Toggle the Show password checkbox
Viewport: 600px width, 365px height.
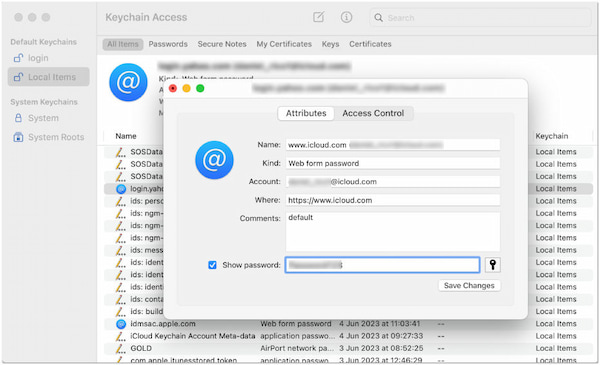pyautogui.click(x=212, y=265)
